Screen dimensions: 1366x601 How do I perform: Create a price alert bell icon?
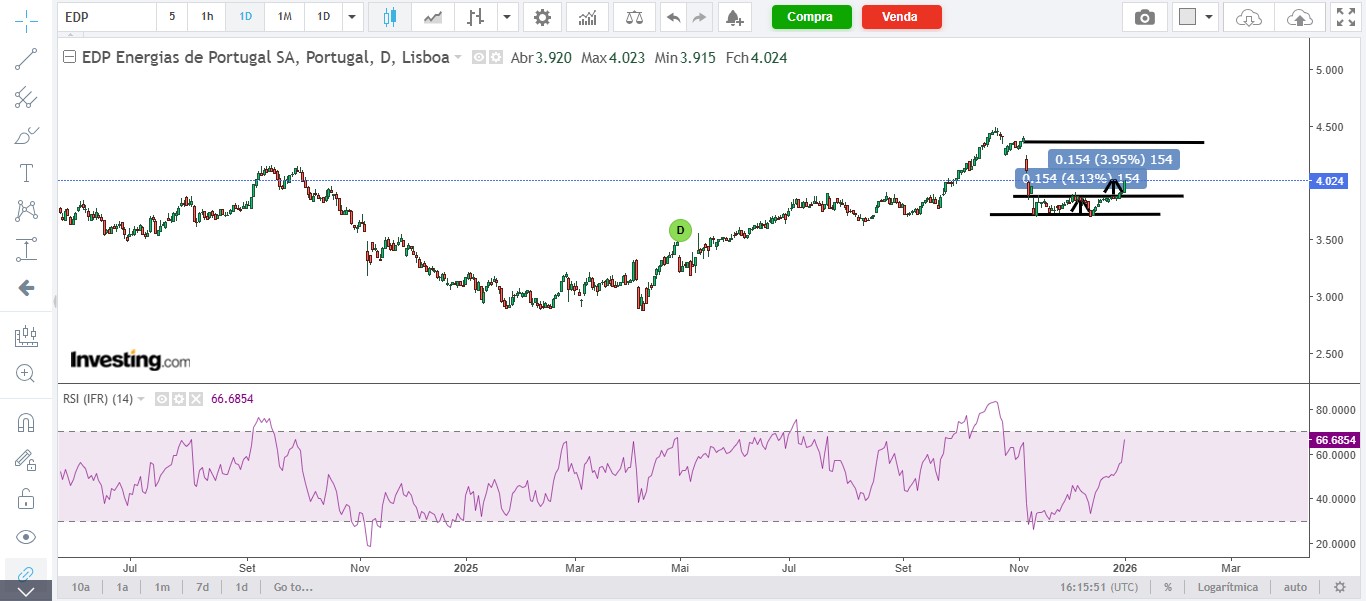pyautogui.click(x=734, y=17)
